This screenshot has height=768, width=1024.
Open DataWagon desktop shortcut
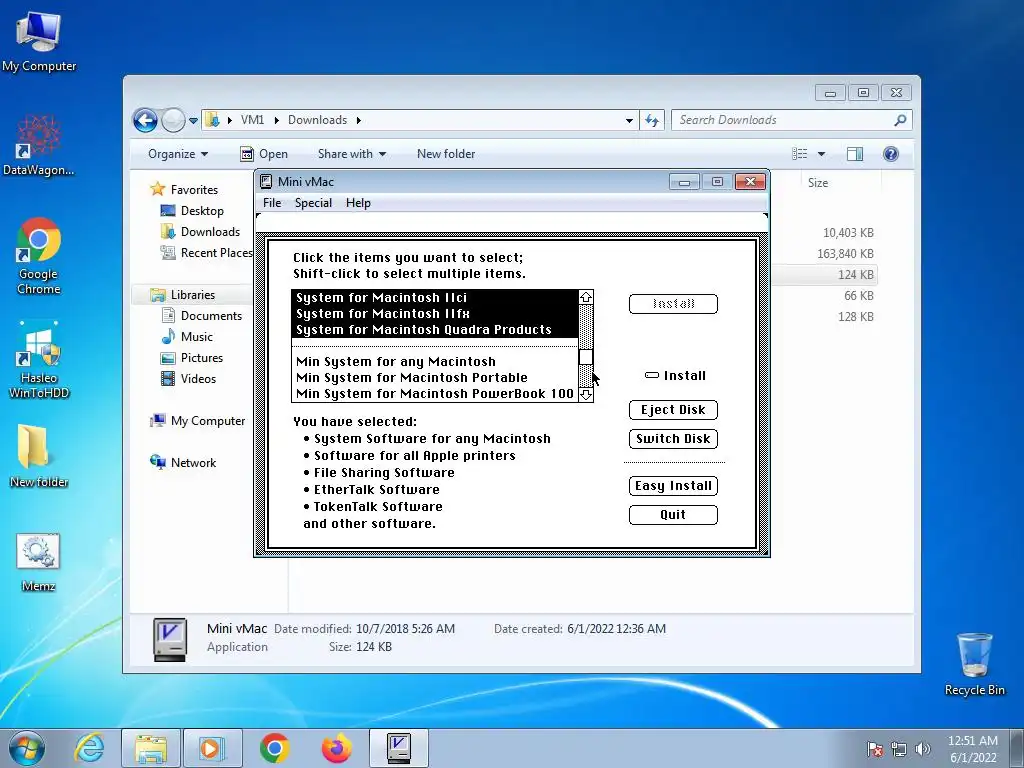[x=39, y=145]
